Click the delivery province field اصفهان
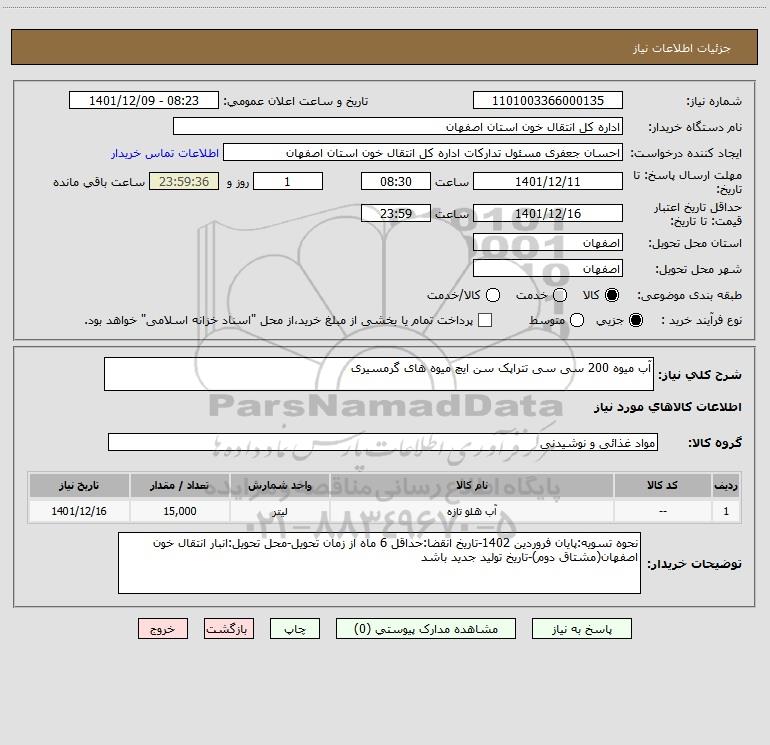Viewport: 770px width, 745px height. point(548,242)
